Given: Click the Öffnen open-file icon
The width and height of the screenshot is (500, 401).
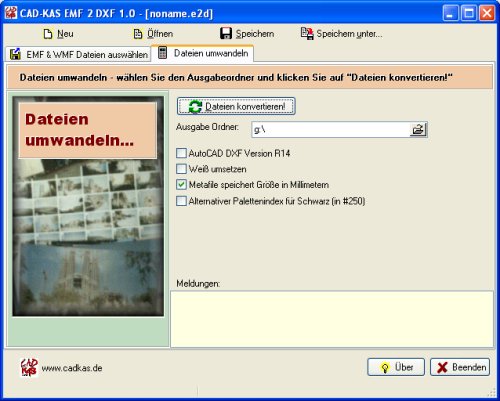Looking at the screenshot, I should pyautogui.click(x=138, y=34).
